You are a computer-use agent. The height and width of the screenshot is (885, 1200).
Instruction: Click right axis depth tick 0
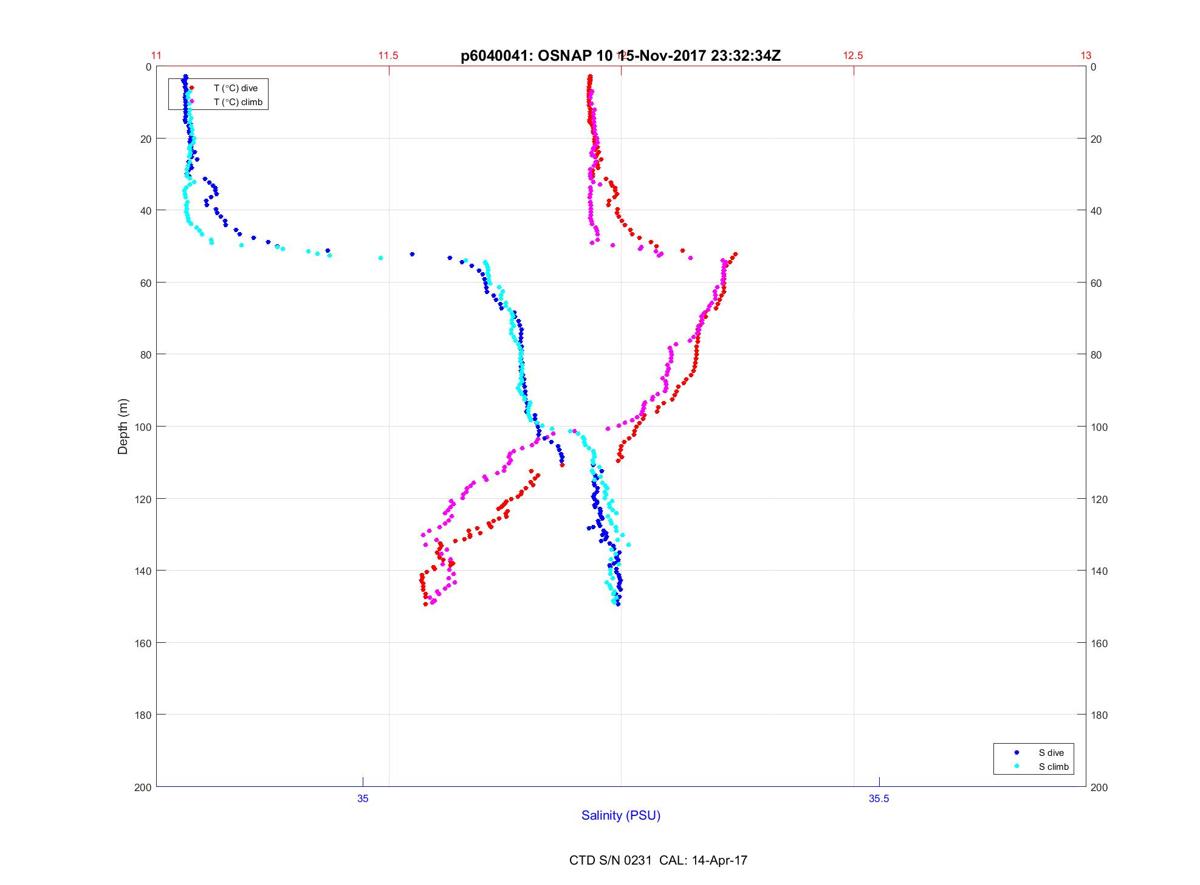(1095, 67)
